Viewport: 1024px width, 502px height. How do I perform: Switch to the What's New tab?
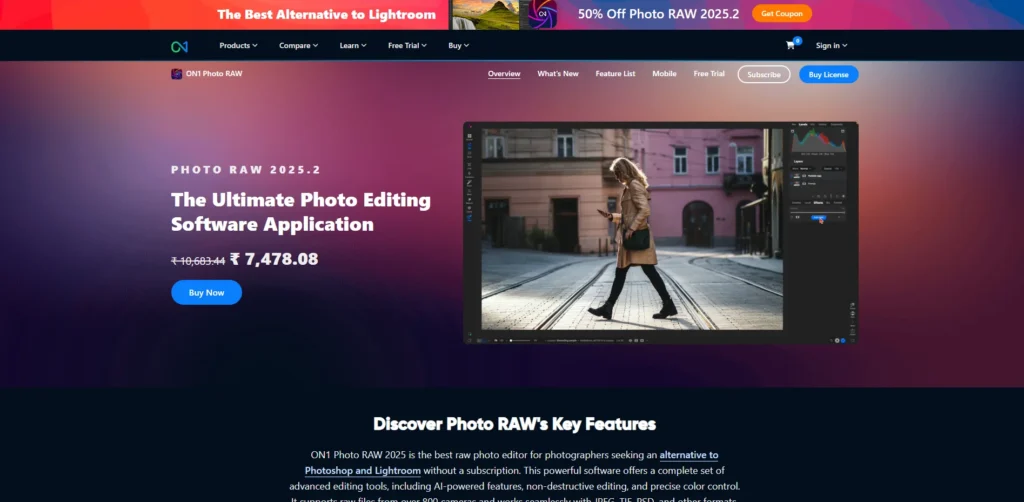(558, 74)
